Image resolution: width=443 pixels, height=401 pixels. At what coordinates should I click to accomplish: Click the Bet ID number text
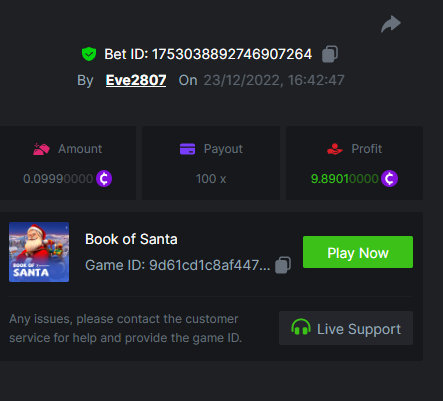(x=232, y=54)
